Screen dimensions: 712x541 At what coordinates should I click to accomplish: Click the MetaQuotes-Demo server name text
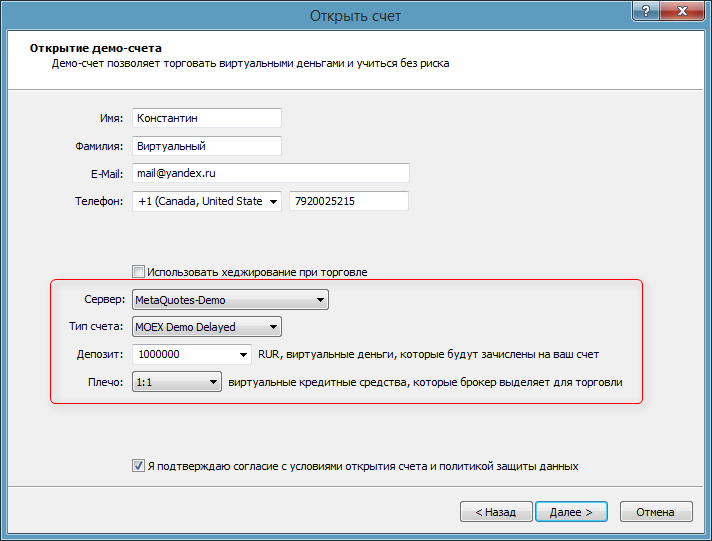(181, 299)
